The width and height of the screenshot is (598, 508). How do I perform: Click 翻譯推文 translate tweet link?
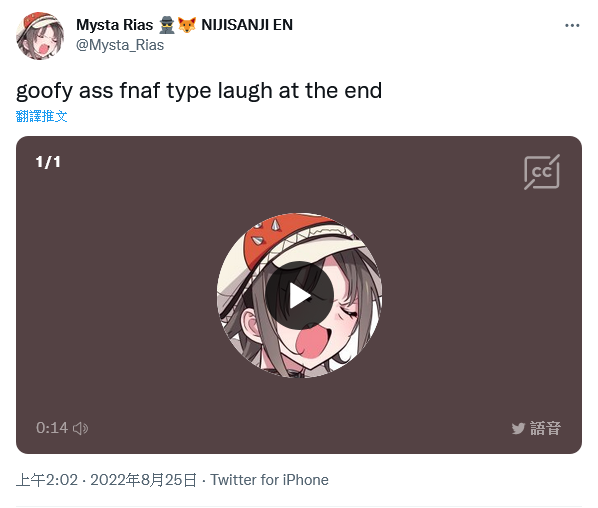click(x=42, y=116)
